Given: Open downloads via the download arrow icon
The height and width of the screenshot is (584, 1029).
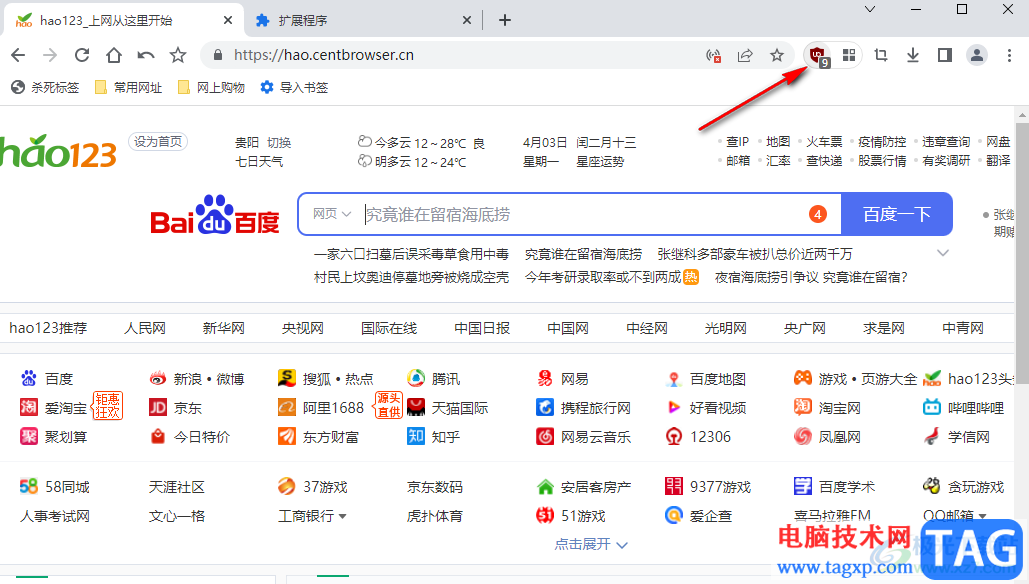Looking at the screenshot, I should (913, 55).
